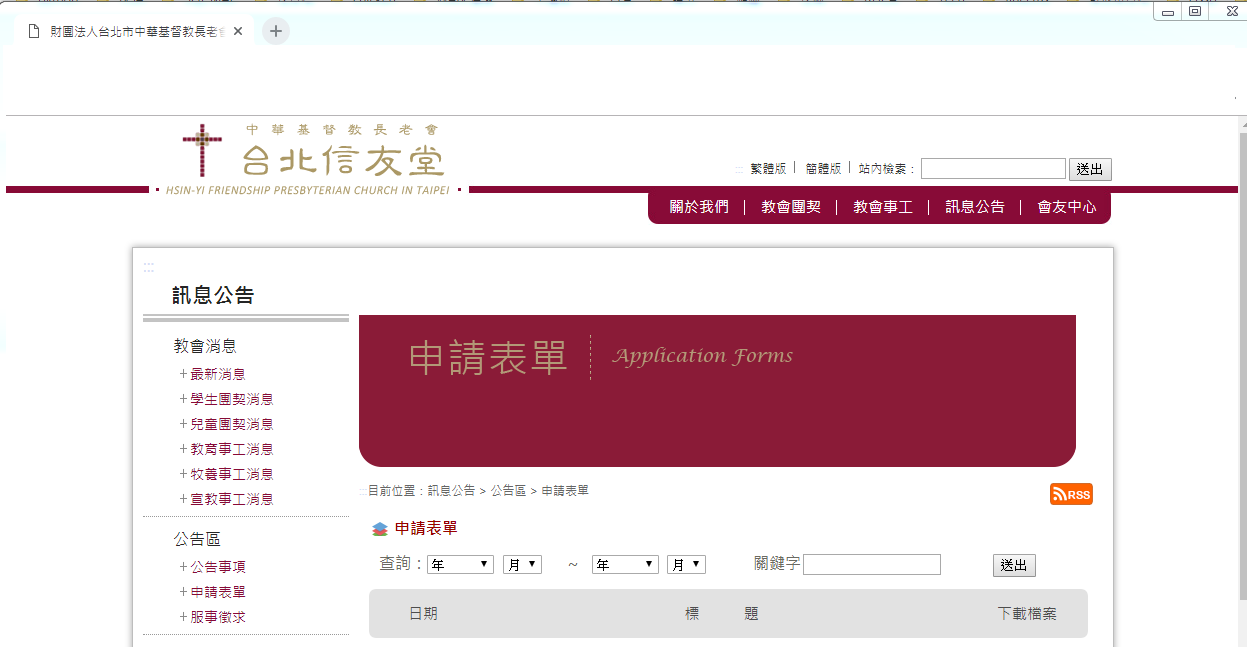
Task: Open 申請表單 in sidebar
Action: tap(218, 592)
